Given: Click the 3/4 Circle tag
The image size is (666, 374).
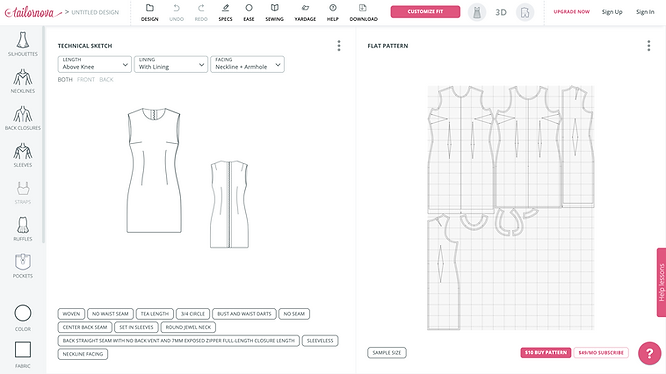Looking at the screenshot, I should click(x=193, y=314).
